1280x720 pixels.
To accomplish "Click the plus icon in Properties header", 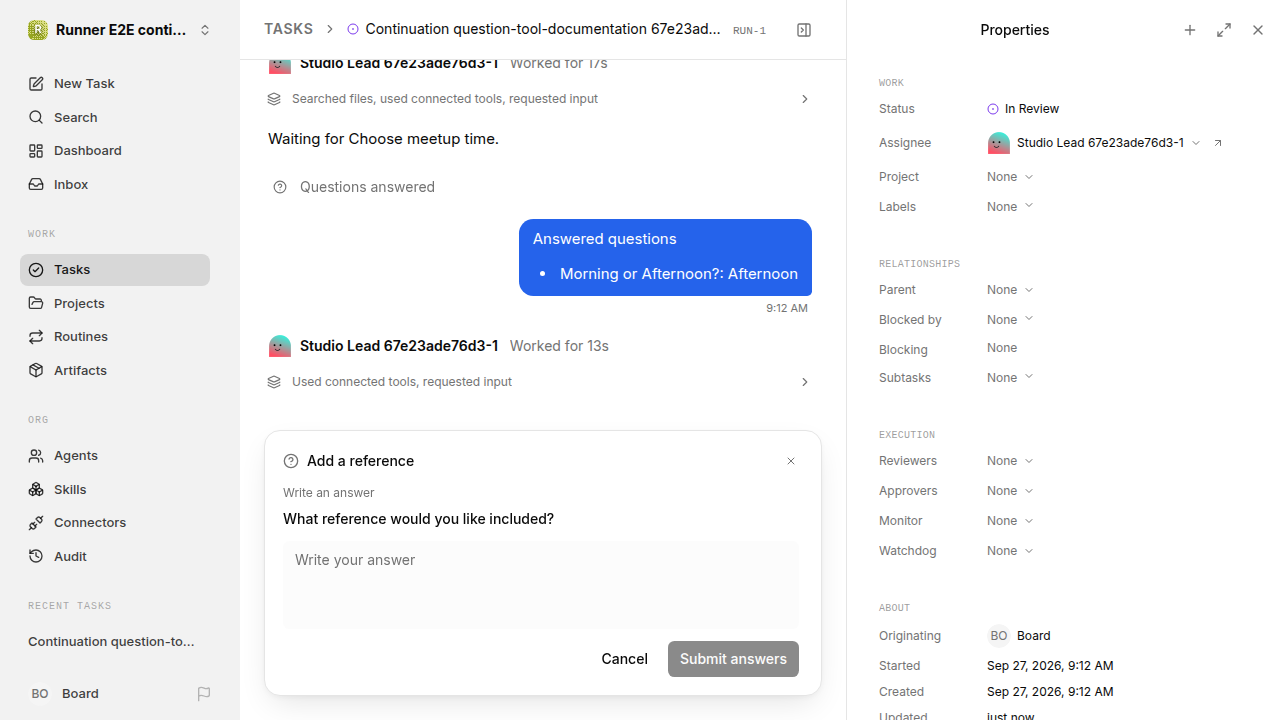I will (1190, 30).
